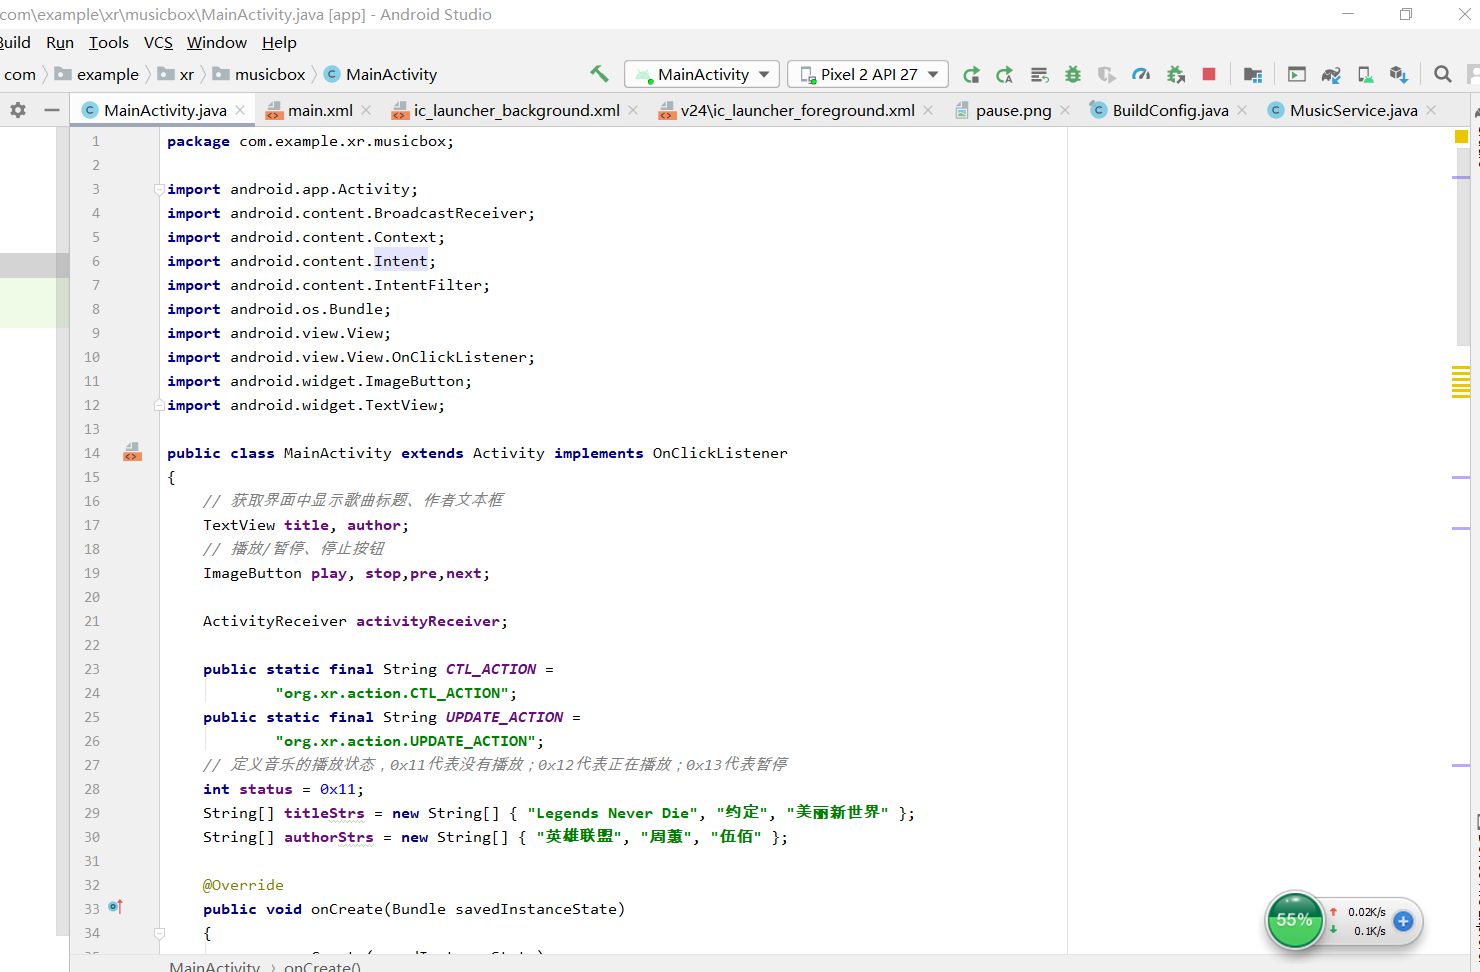1480x972 pixels.
Task: Open the Run menu
Action: 60,42
